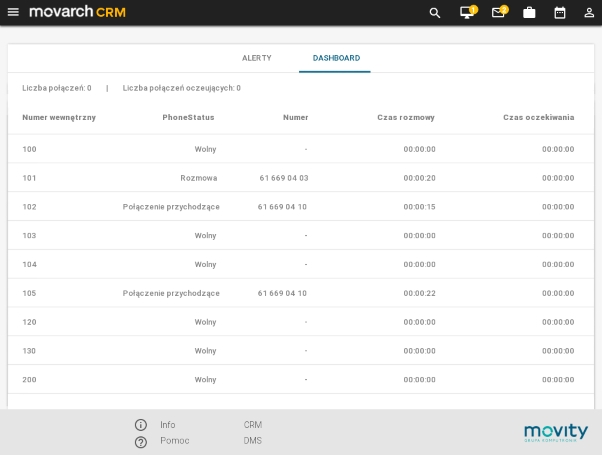Click the search magnifier icon

pos(434,13)
